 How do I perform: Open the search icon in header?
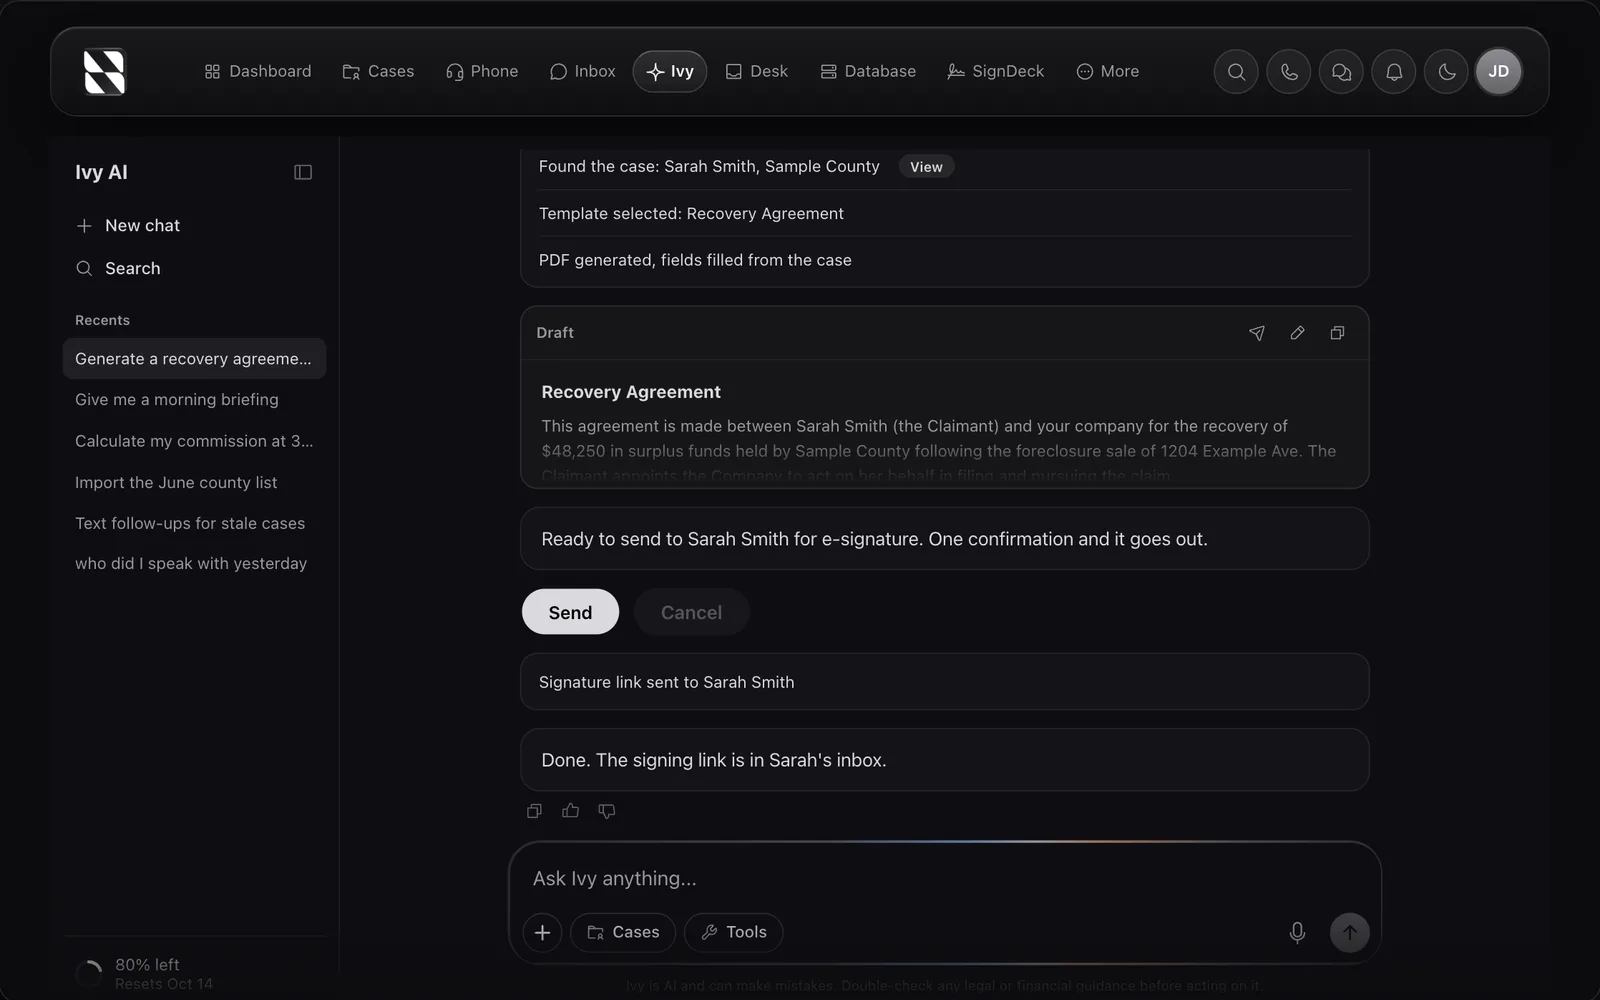[1236, 72]
